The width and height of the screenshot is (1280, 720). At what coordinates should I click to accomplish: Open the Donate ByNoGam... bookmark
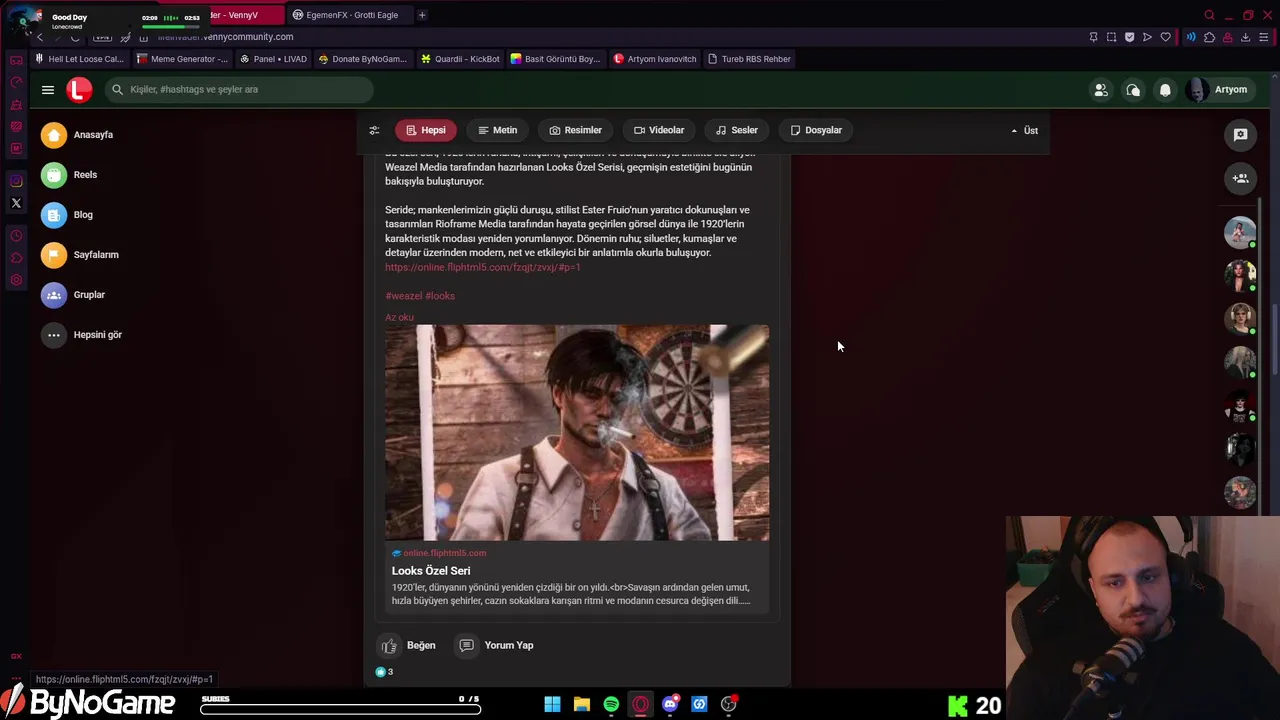coord(363,59)
